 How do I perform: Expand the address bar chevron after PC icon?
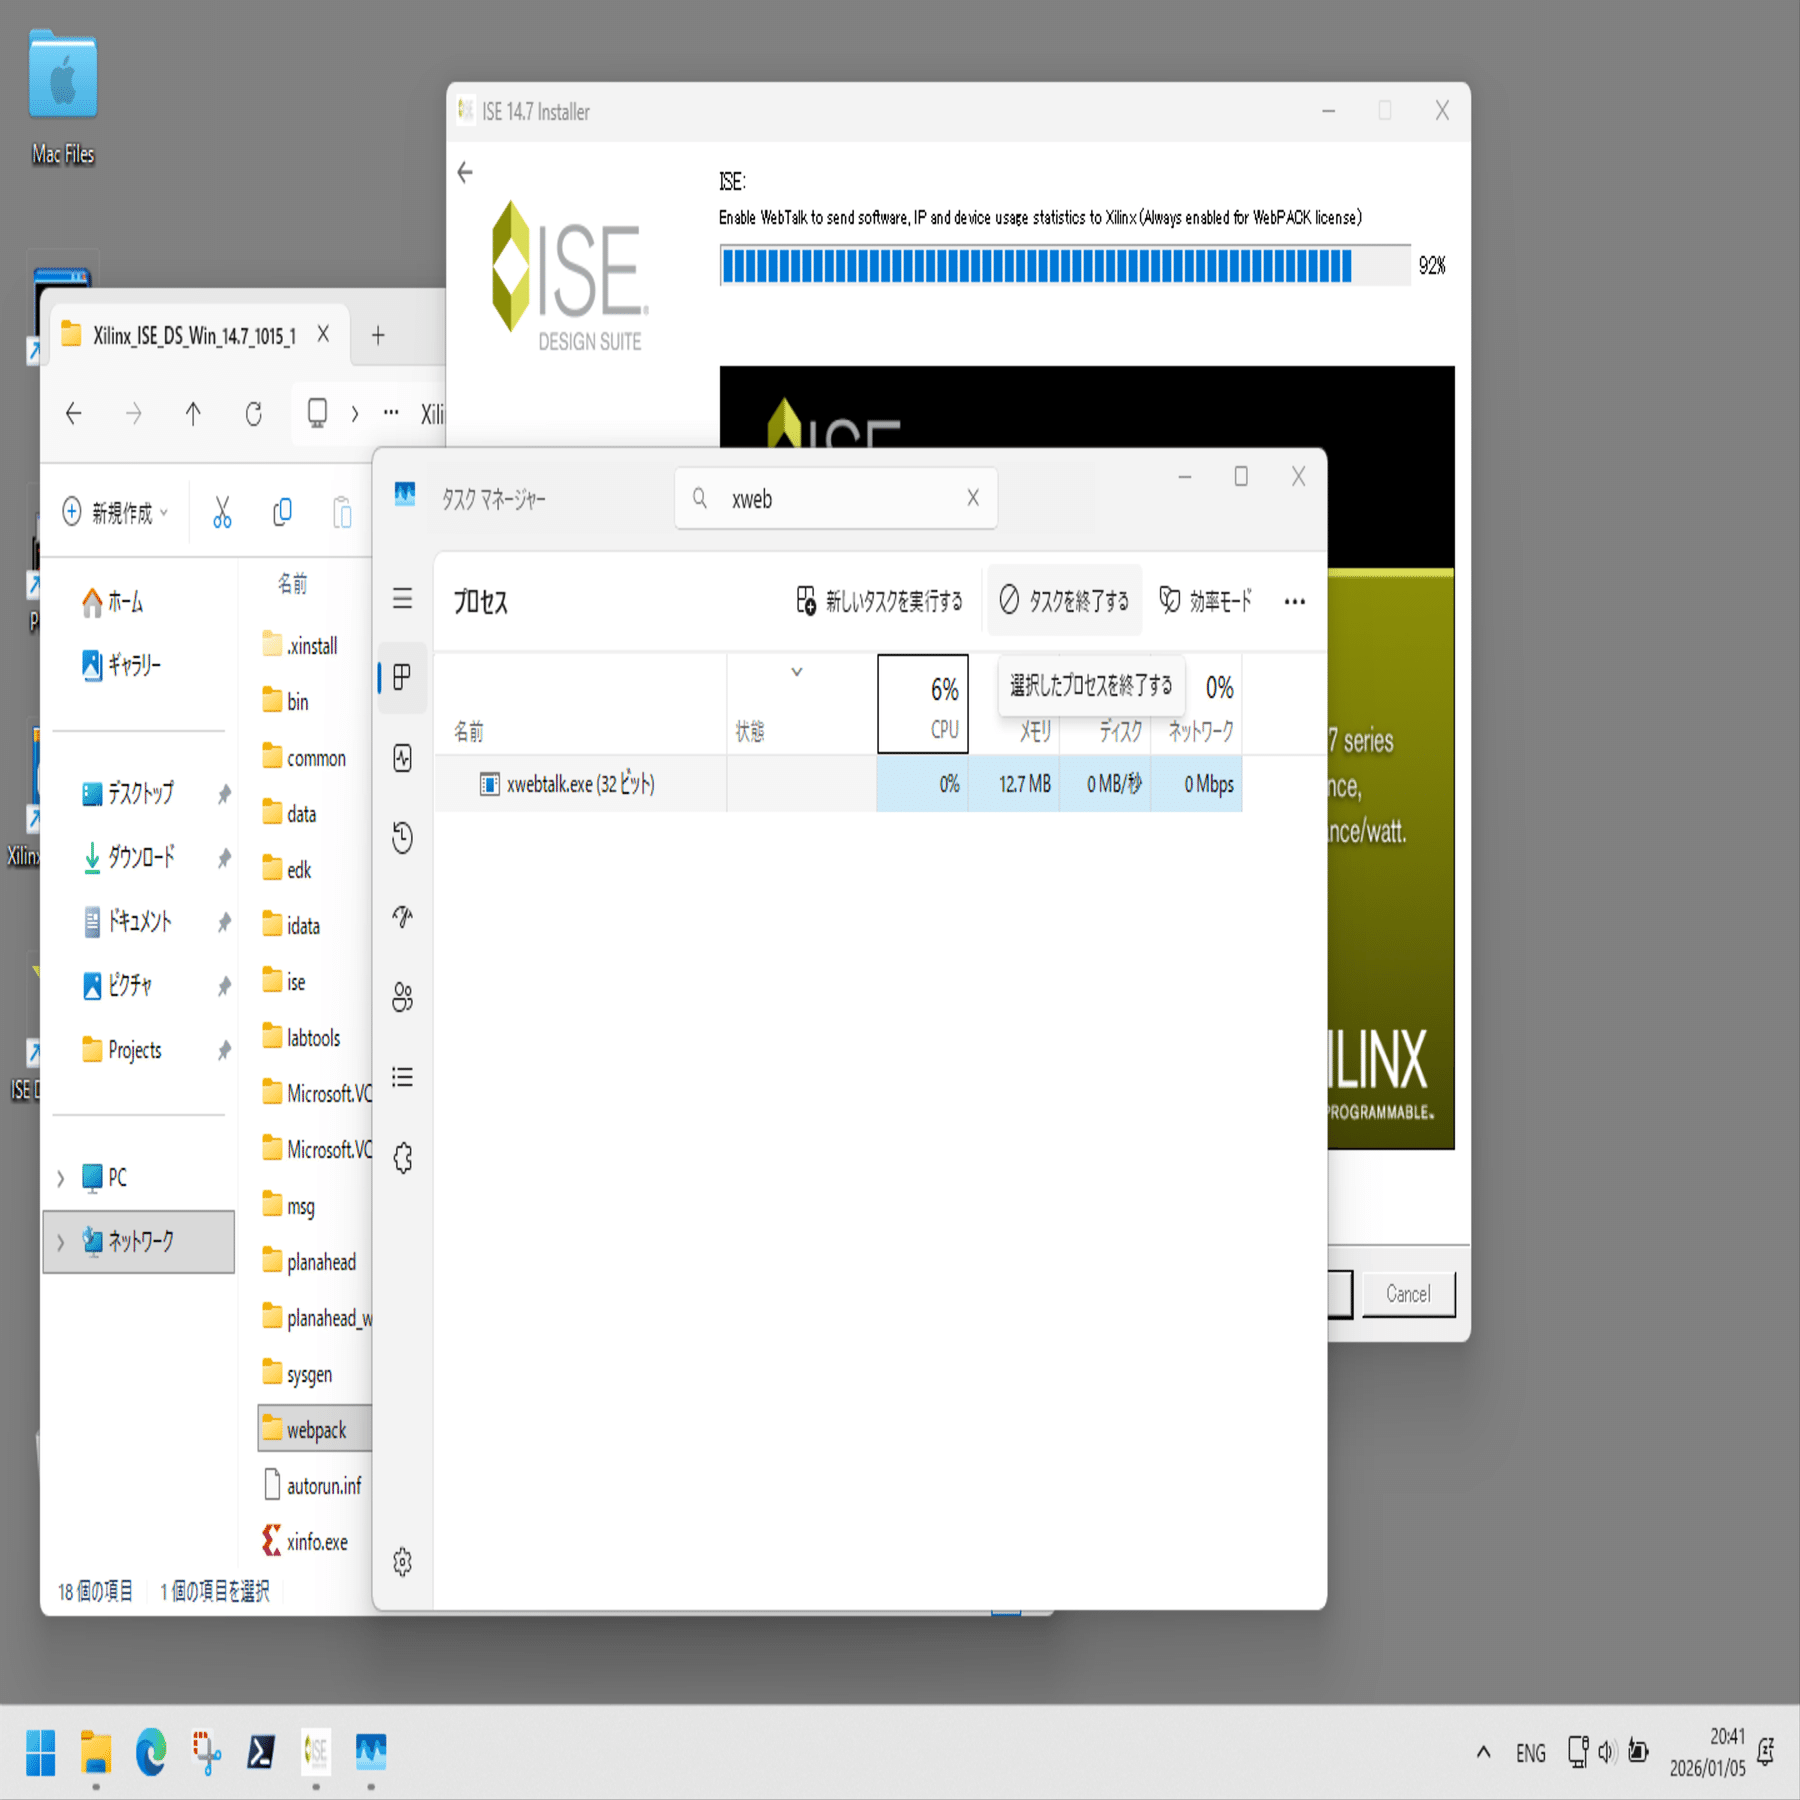coord(355,413)
